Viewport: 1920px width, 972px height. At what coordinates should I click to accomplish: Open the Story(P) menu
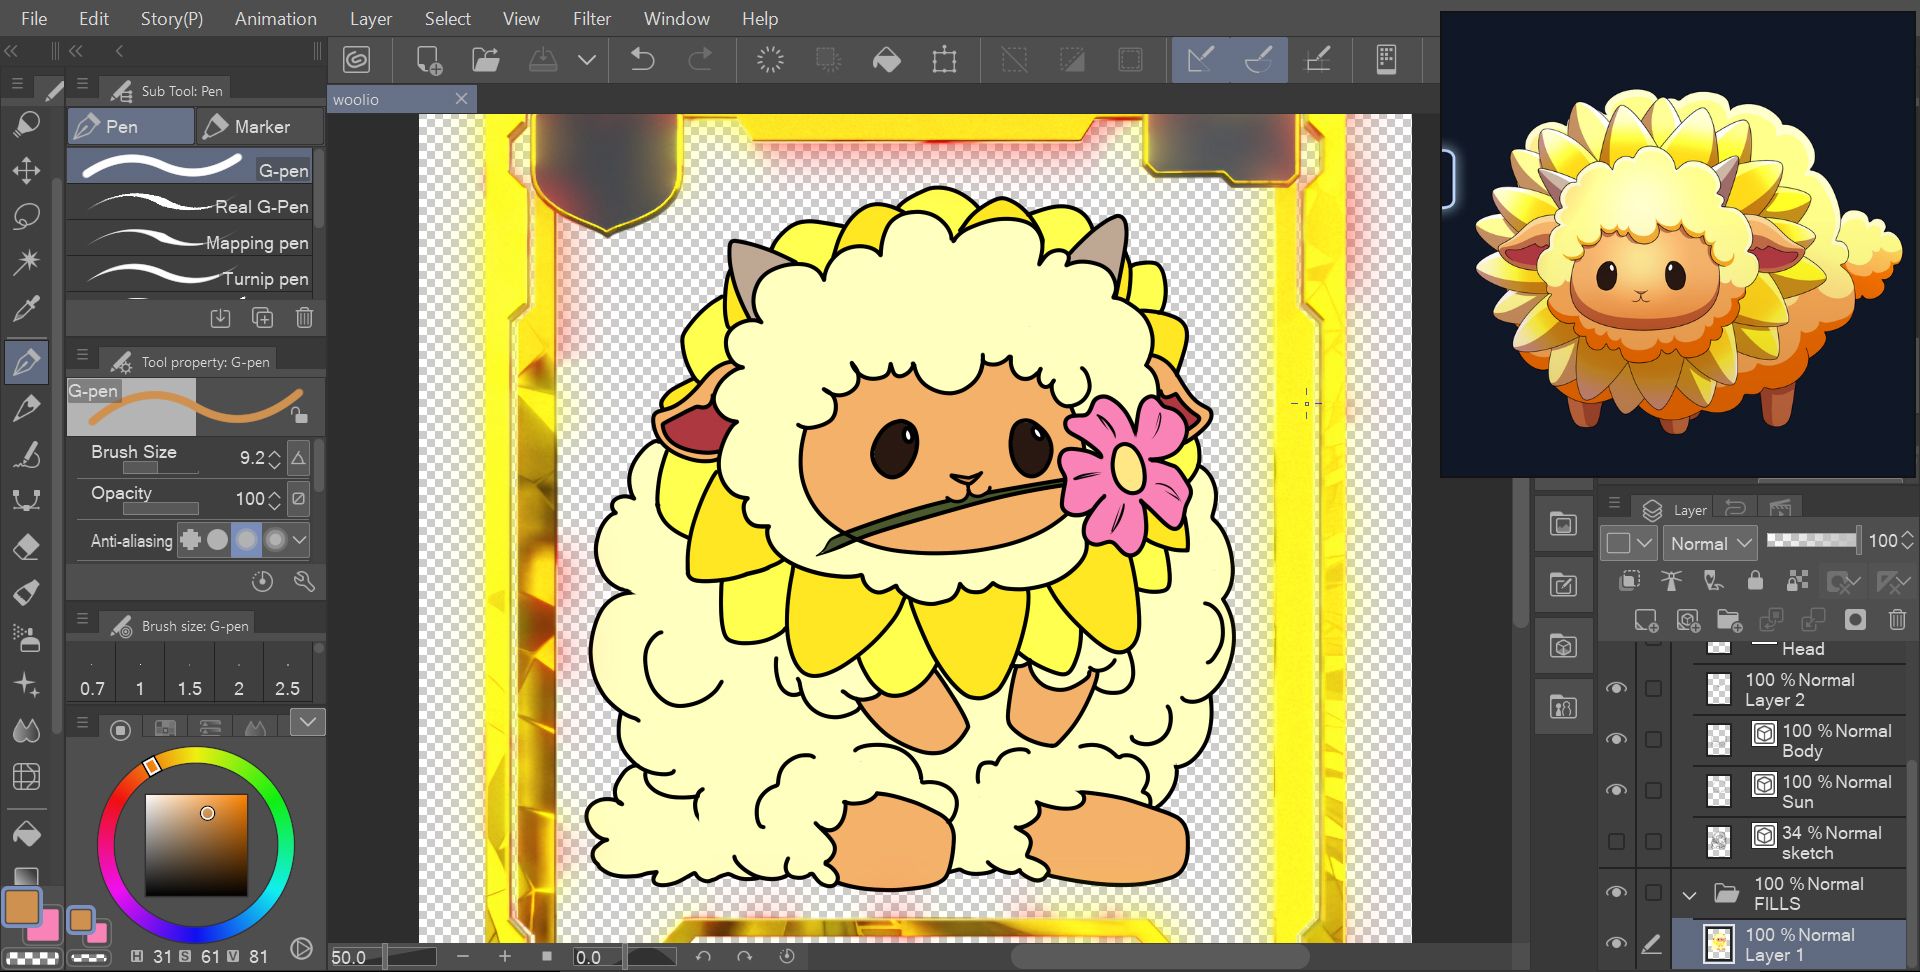point(172,18)
